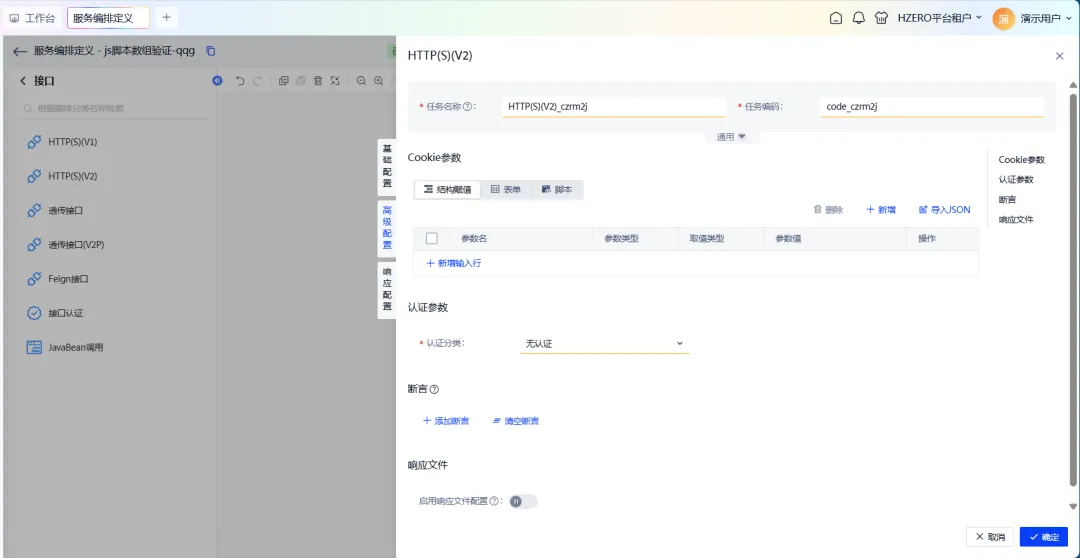Jump to Cookie参数 in the anchor navigation
Viewport: 1080px width, 558px height.
pos(1021,160)
